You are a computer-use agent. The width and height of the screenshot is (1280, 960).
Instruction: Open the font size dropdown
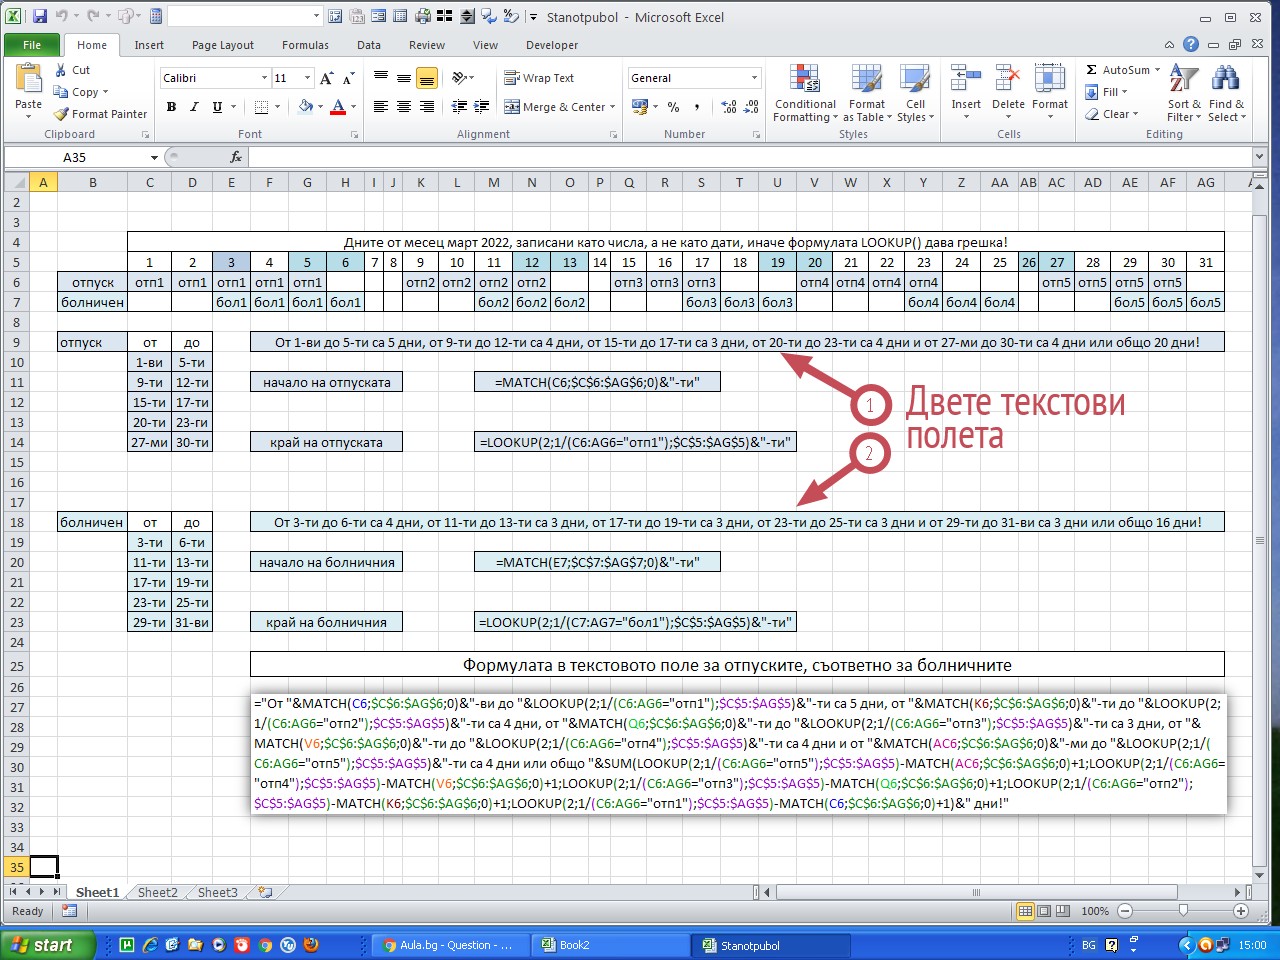(x=307, y=78)
